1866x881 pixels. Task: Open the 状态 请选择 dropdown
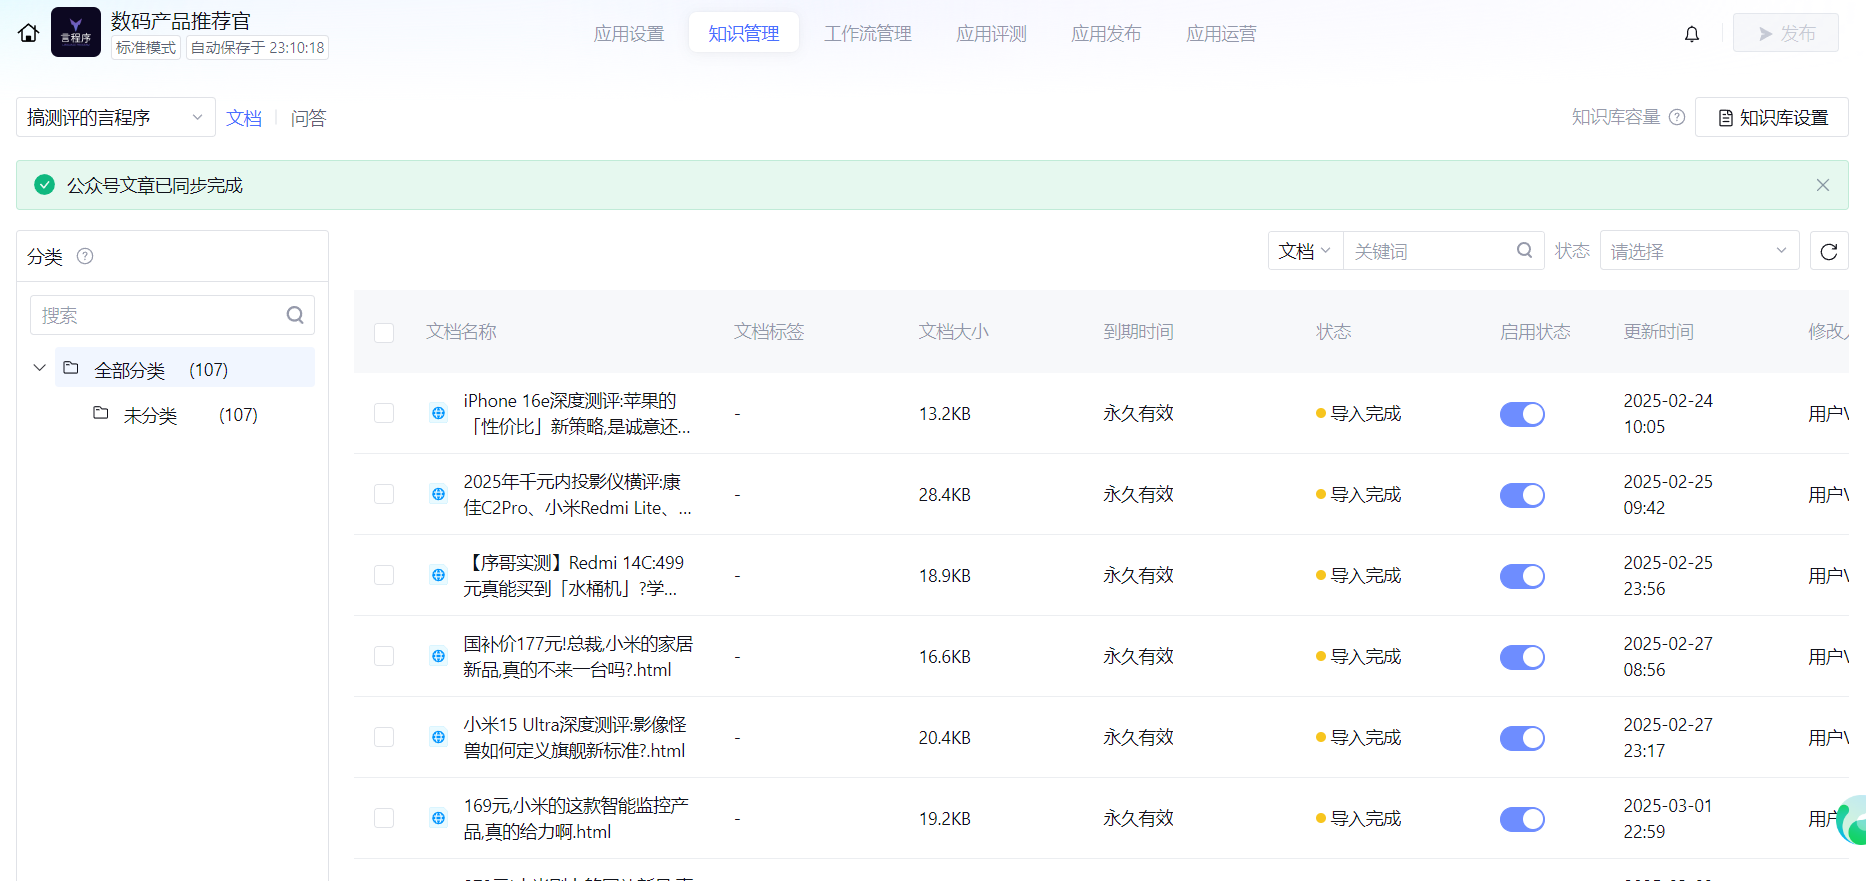click(1698, 251)
